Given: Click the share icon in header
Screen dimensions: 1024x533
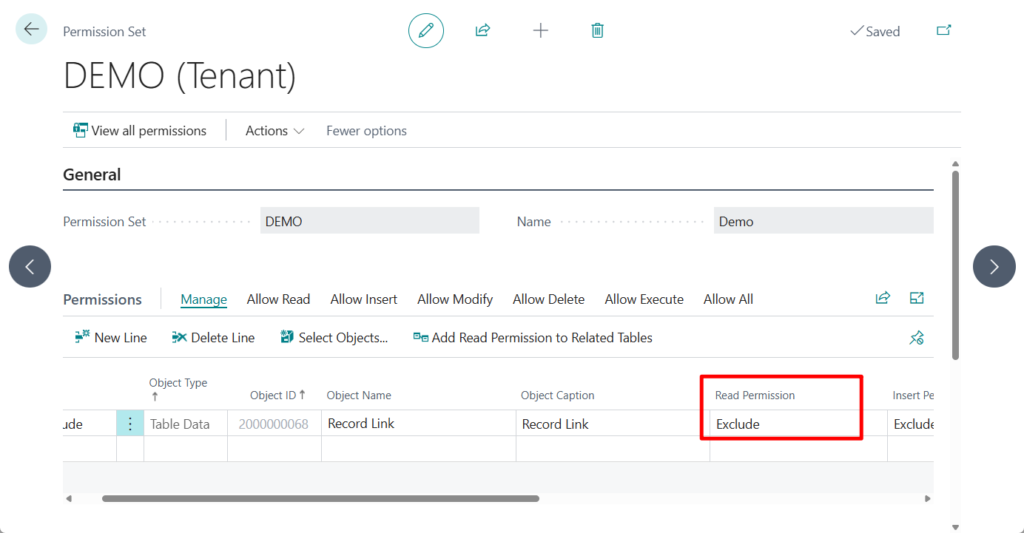Looking at the screenshot, I should coord(483,31).
